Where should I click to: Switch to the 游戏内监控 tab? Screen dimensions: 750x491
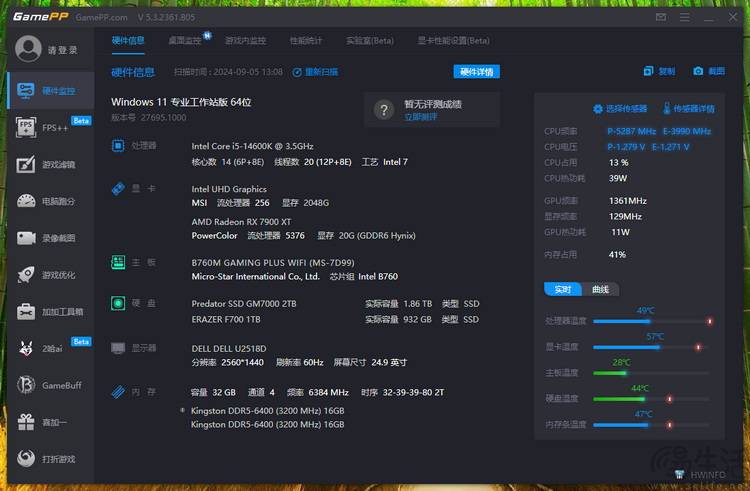pos(245,41)
